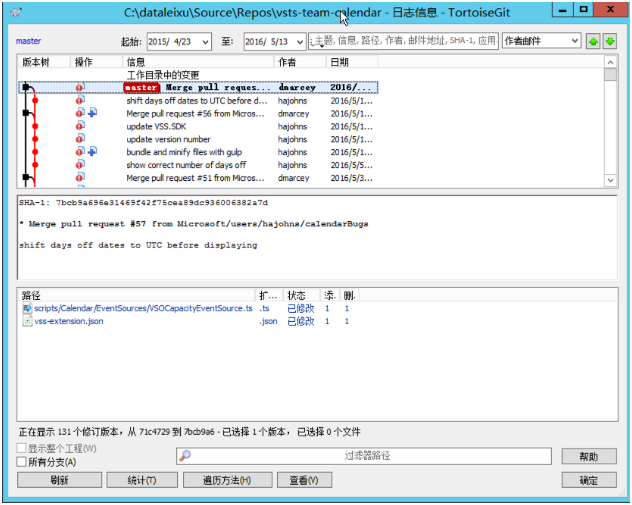This screenshot has height=505, width=632.
Task: Select the 'update version number' commit
Action: click(x=198, y=139)
